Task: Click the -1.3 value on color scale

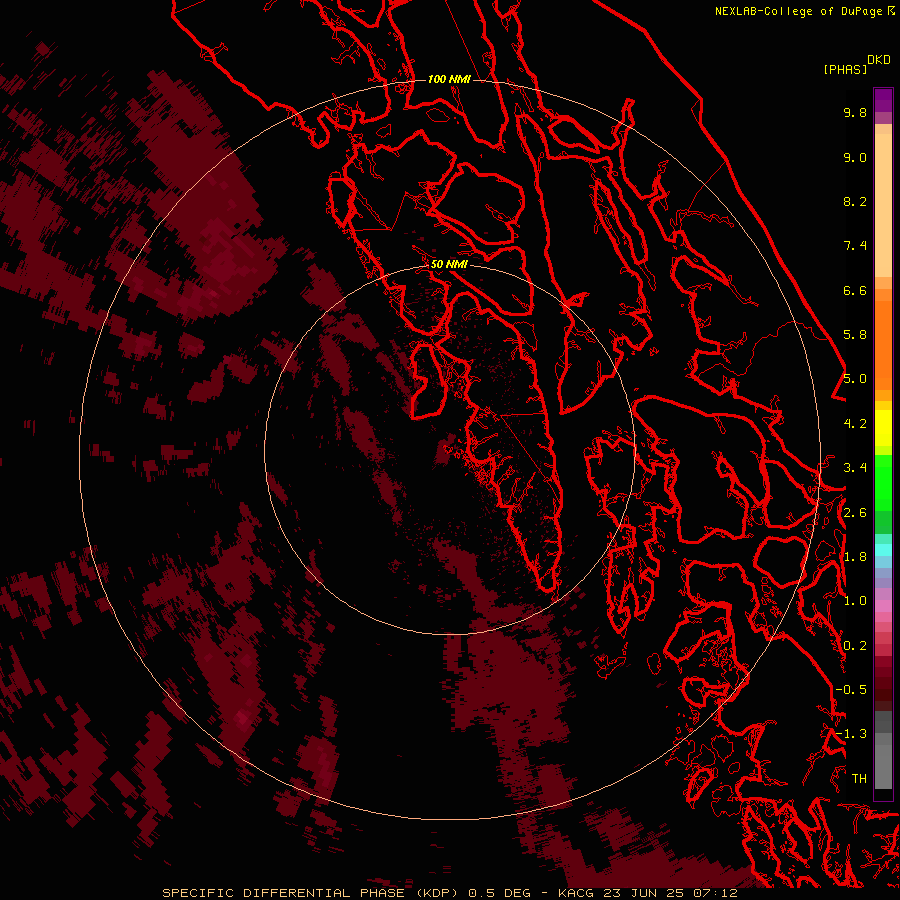Action: click(851, 734)
